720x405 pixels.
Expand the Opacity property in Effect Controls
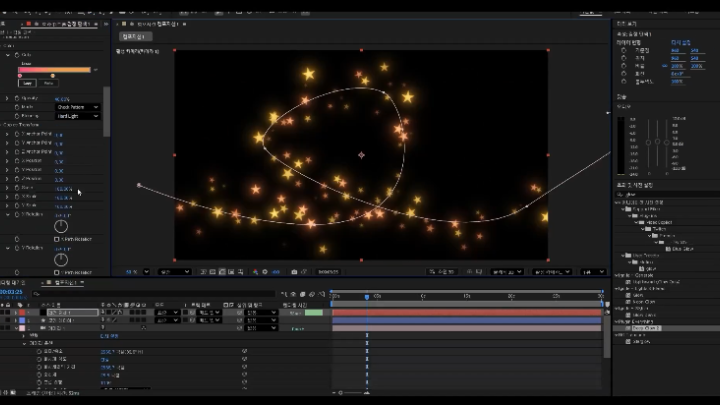click(x=7, y=98)
